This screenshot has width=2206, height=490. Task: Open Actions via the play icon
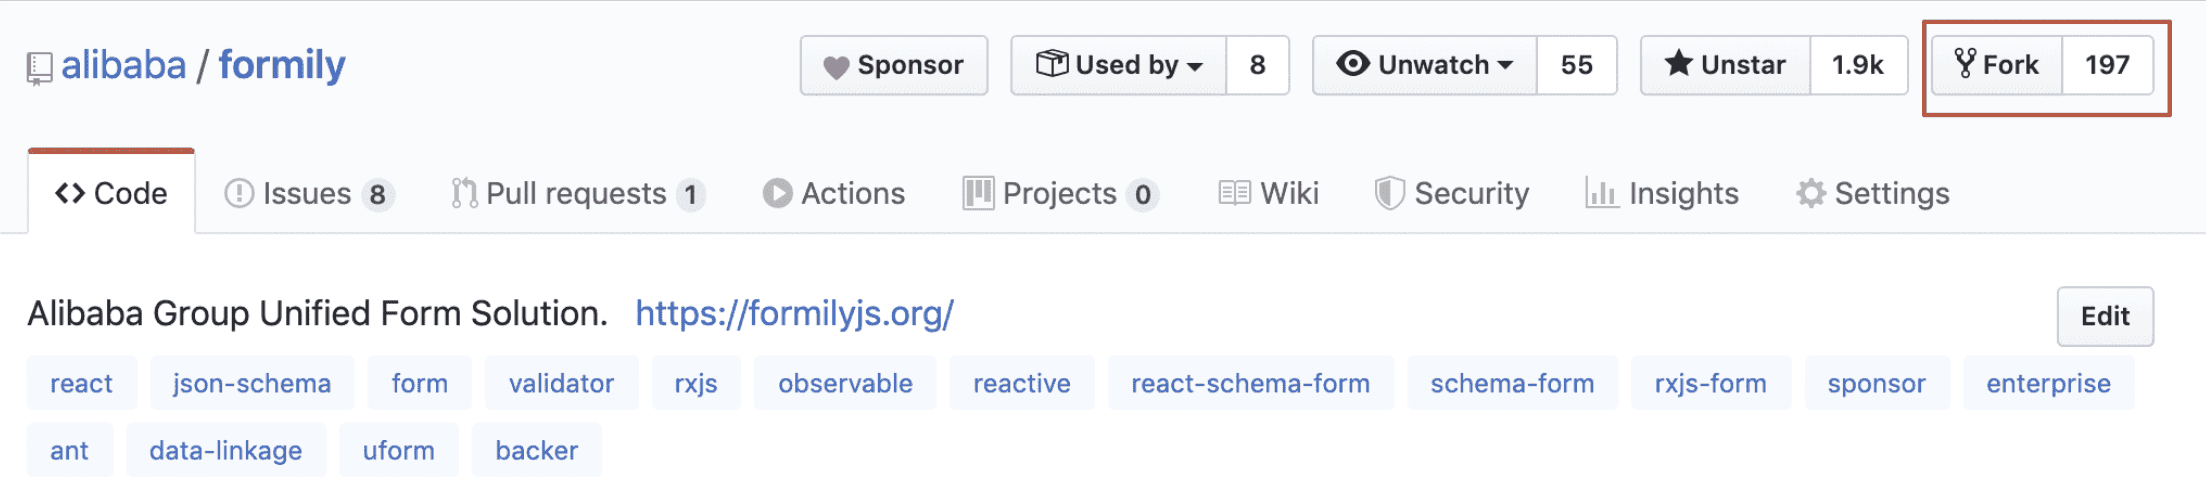coord(777,193)
